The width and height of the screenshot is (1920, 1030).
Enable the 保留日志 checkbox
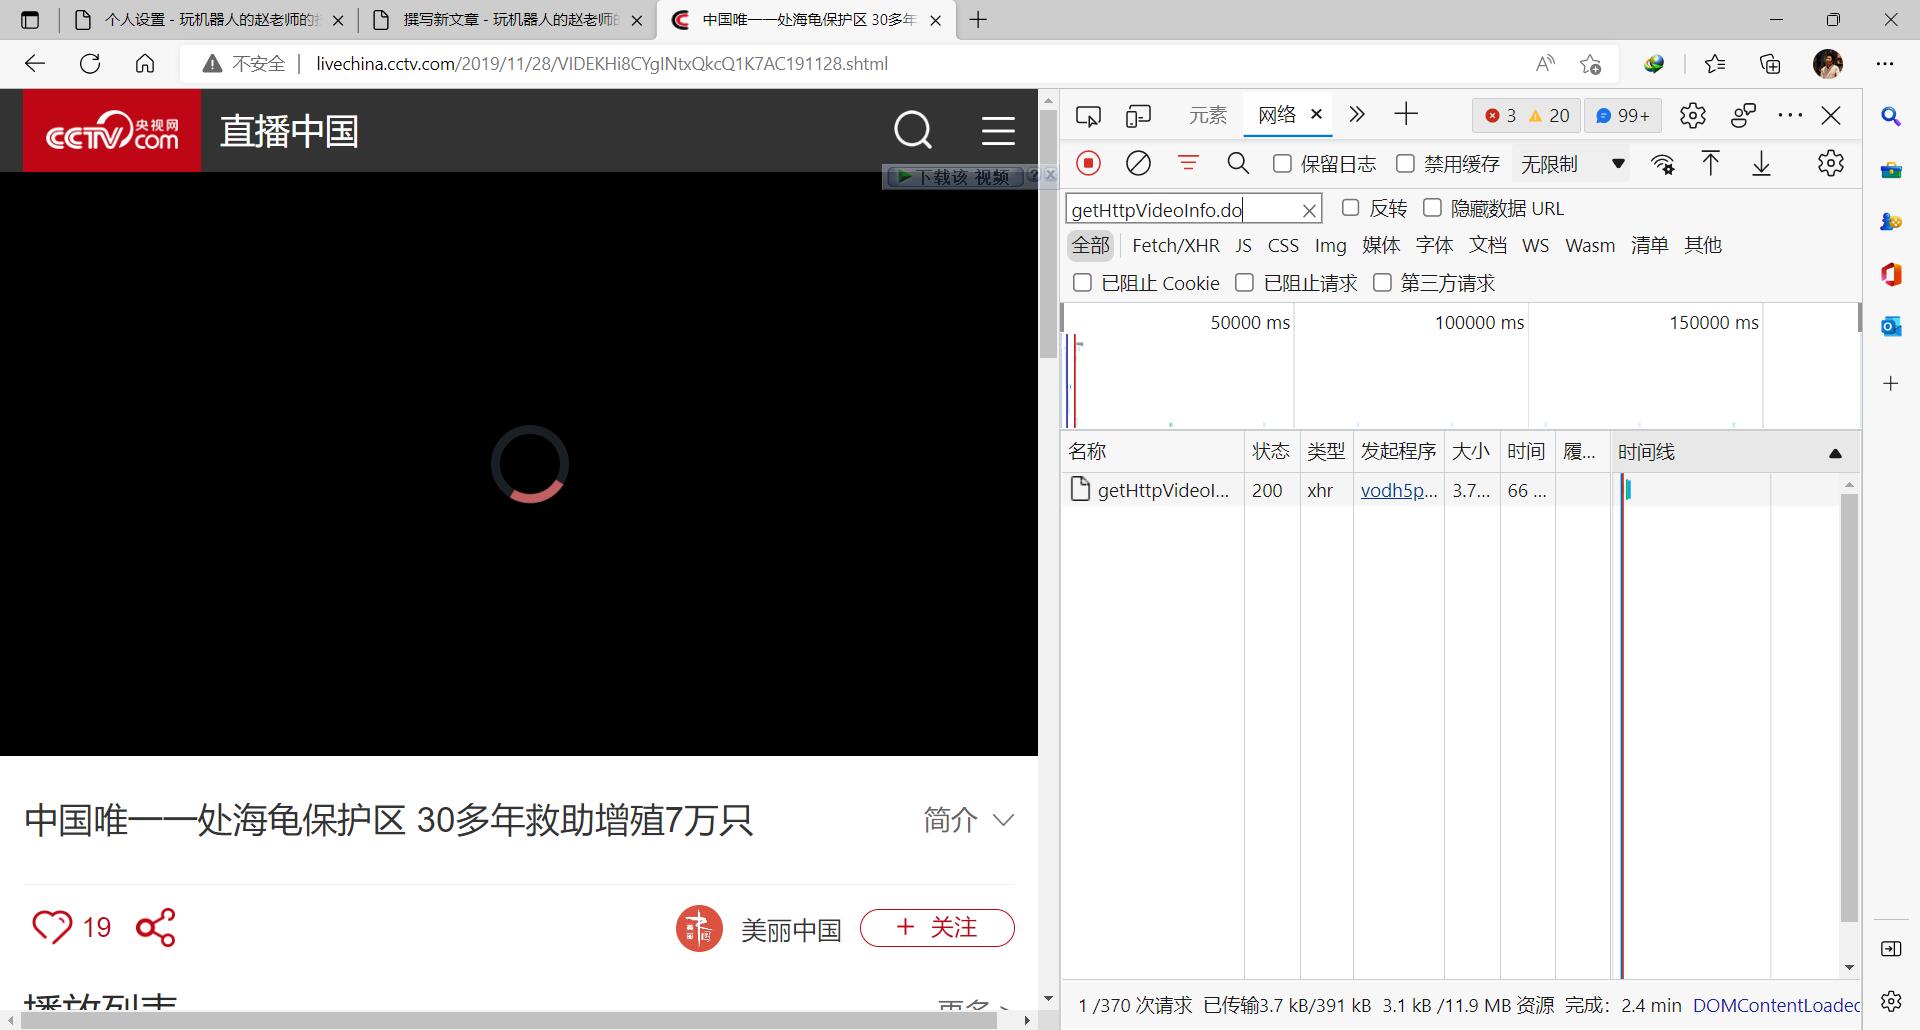[1282, 163]
